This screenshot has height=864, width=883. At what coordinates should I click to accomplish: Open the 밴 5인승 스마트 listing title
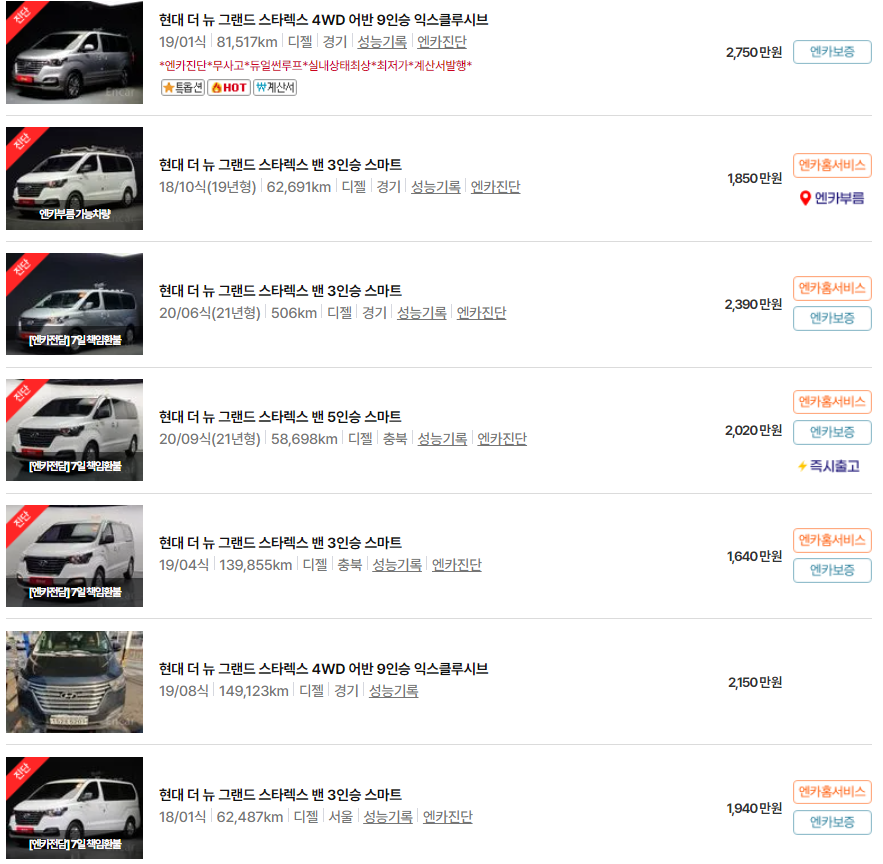click(x=280, y=417)
